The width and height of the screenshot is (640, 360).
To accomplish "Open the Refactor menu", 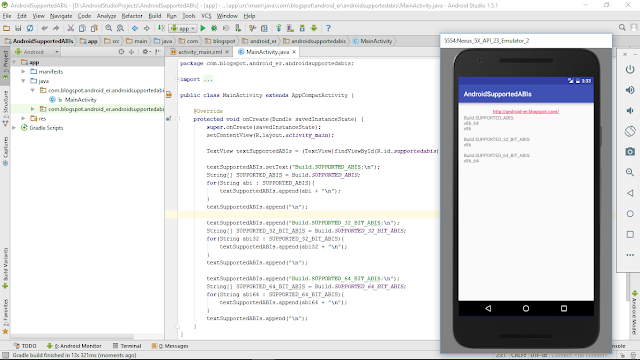I will (132, 16).
